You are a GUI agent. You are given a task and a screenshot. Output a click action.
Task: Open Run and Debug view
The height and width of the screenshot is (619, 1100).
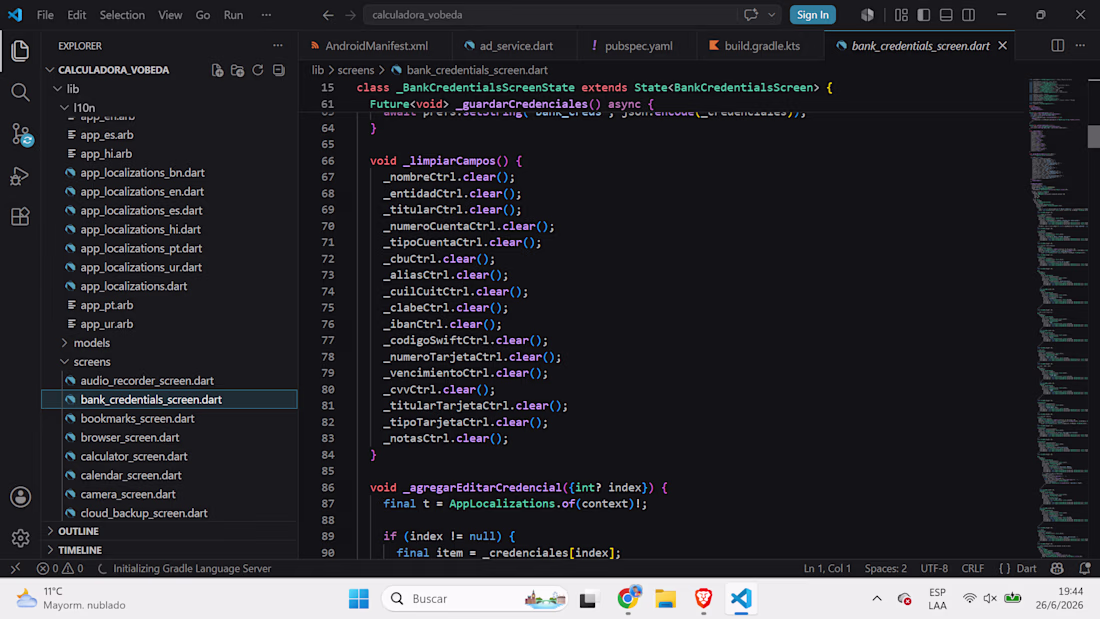(x=20, y=175)
